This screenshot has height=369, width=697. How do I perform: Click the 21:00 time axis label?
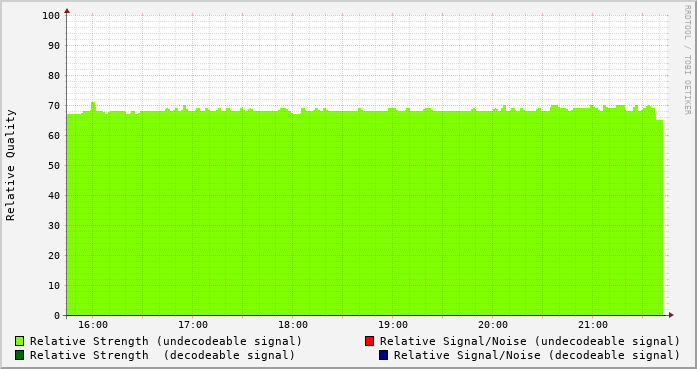pos(593,325)
